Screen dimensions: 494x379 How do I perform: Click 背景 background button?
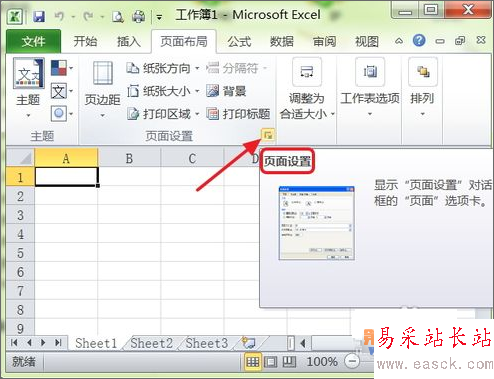226,91
